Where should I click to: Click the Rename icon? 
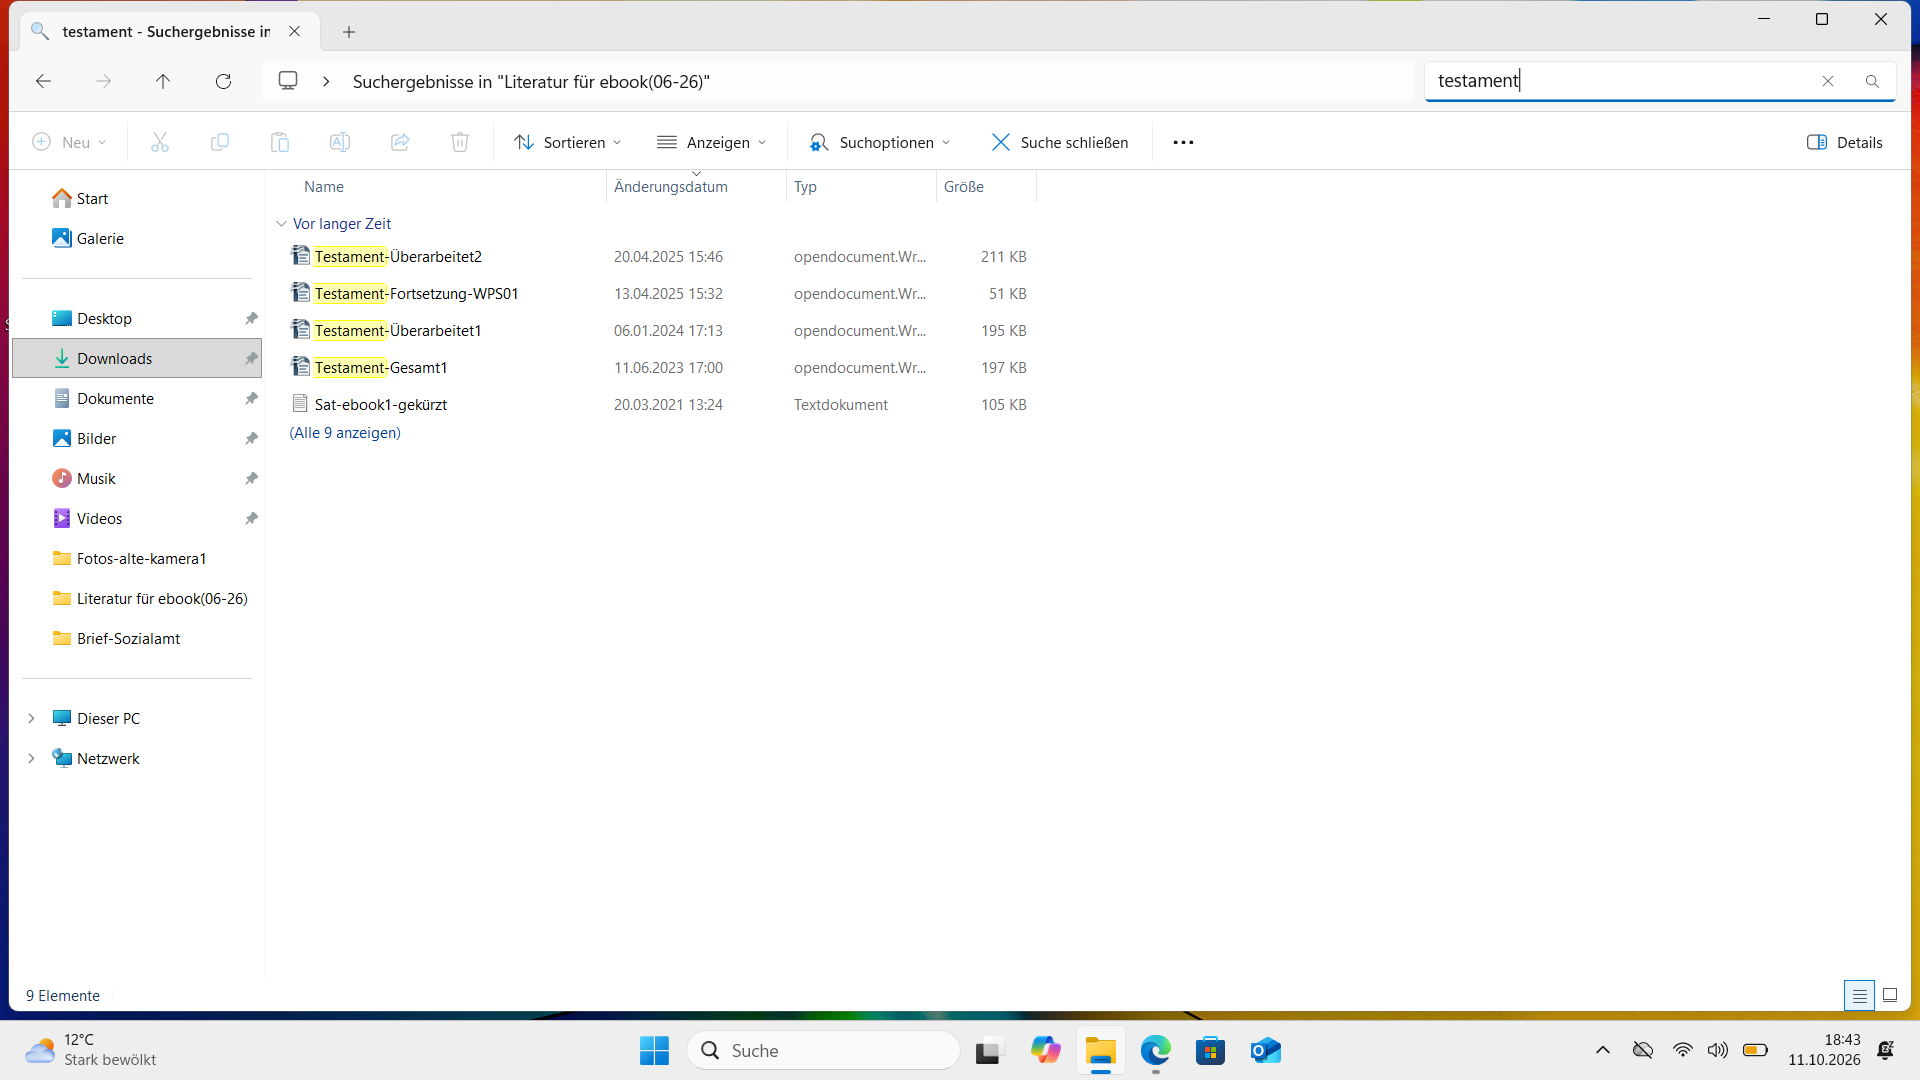coord(340,142)
